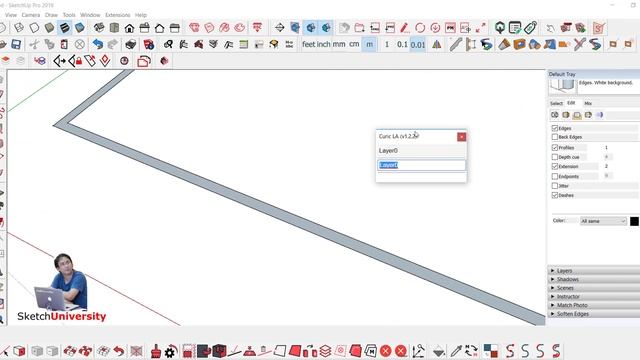The image size is (640, 360).
Task: Enable the Endpoints checkbox
Action: (554, 176)
